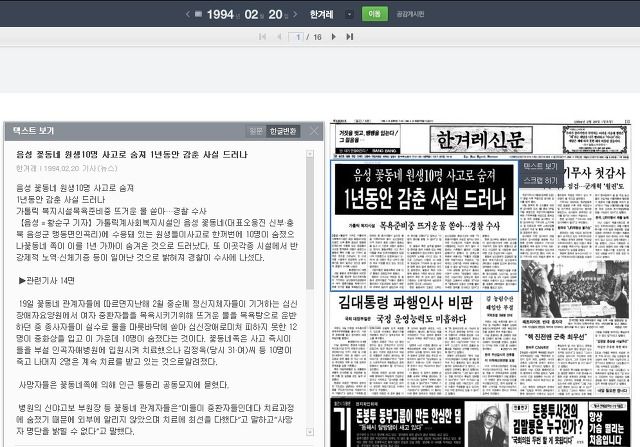Close the 텍스트 보기 panel
This screenshot has width=640, height=447.
click(313, 131)
